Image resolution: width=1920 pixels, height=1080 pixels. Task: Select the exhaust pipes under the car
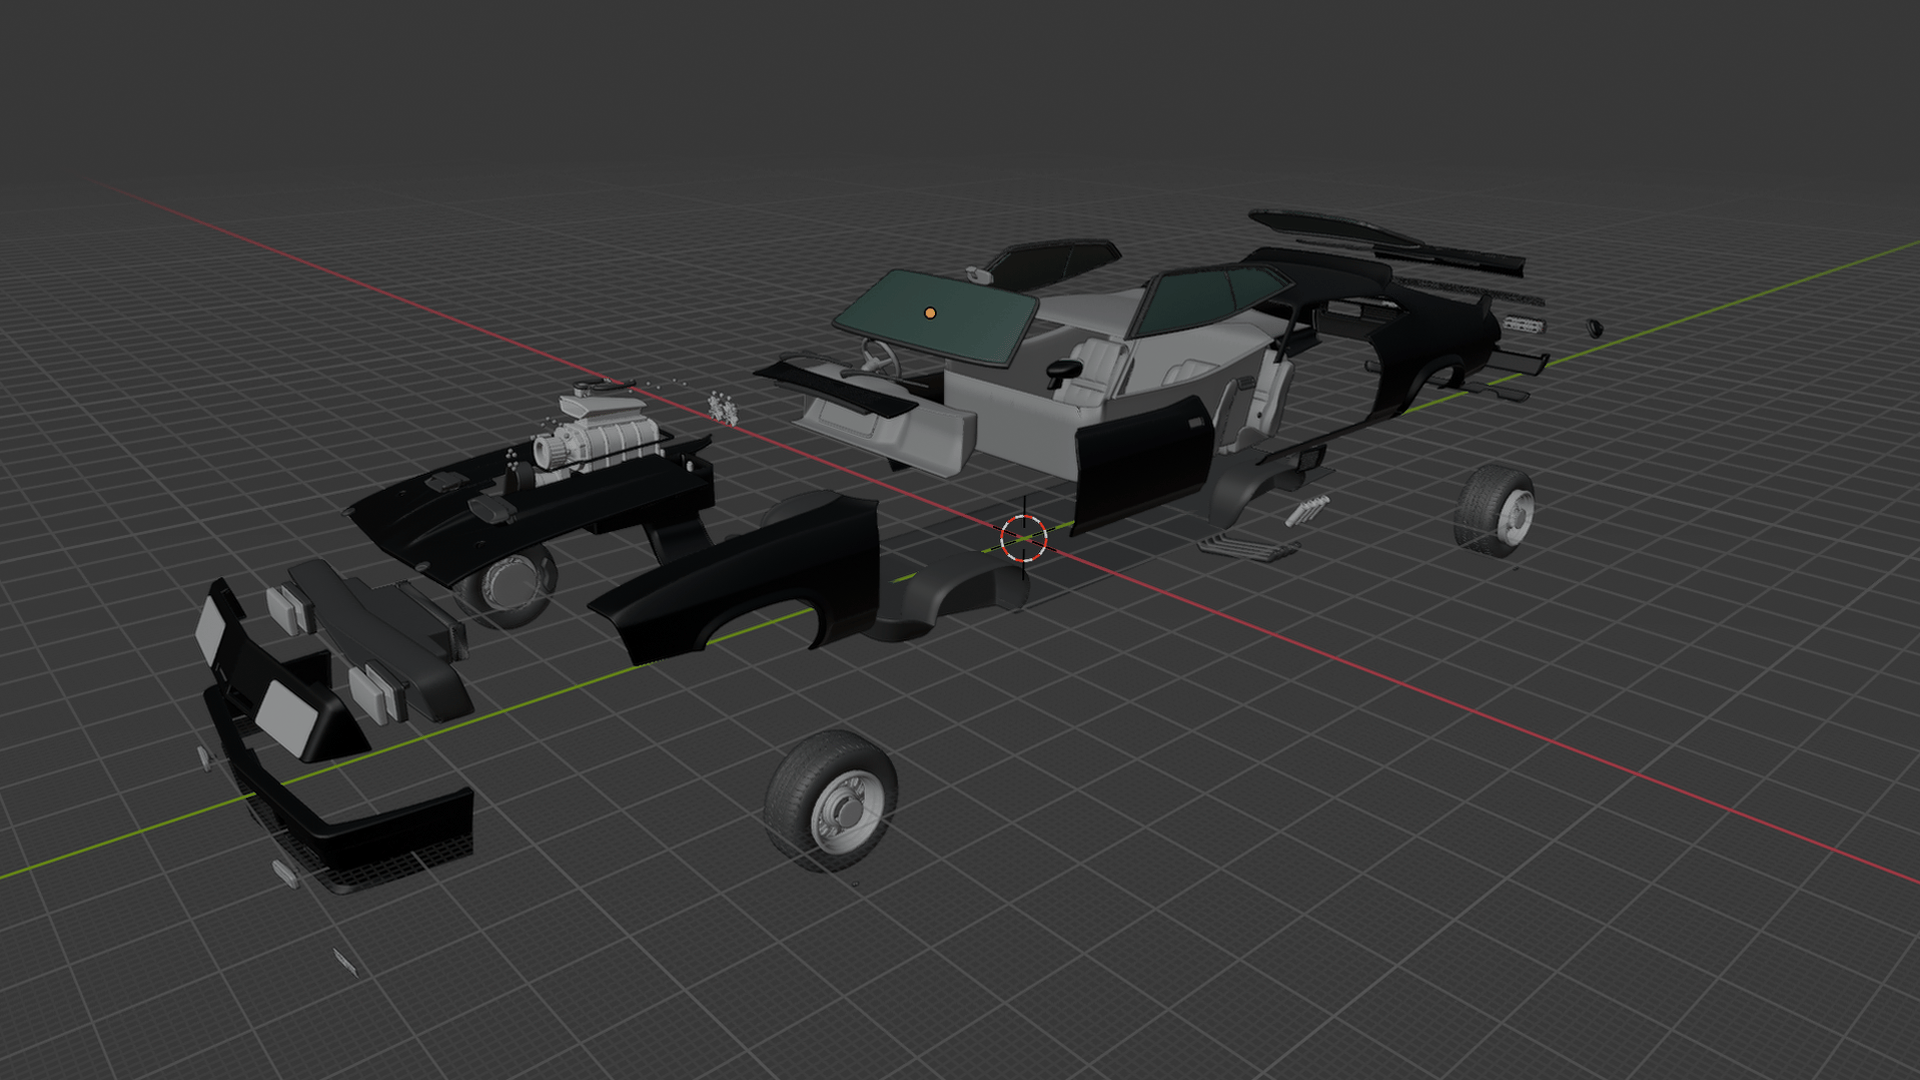point(1250,547)
